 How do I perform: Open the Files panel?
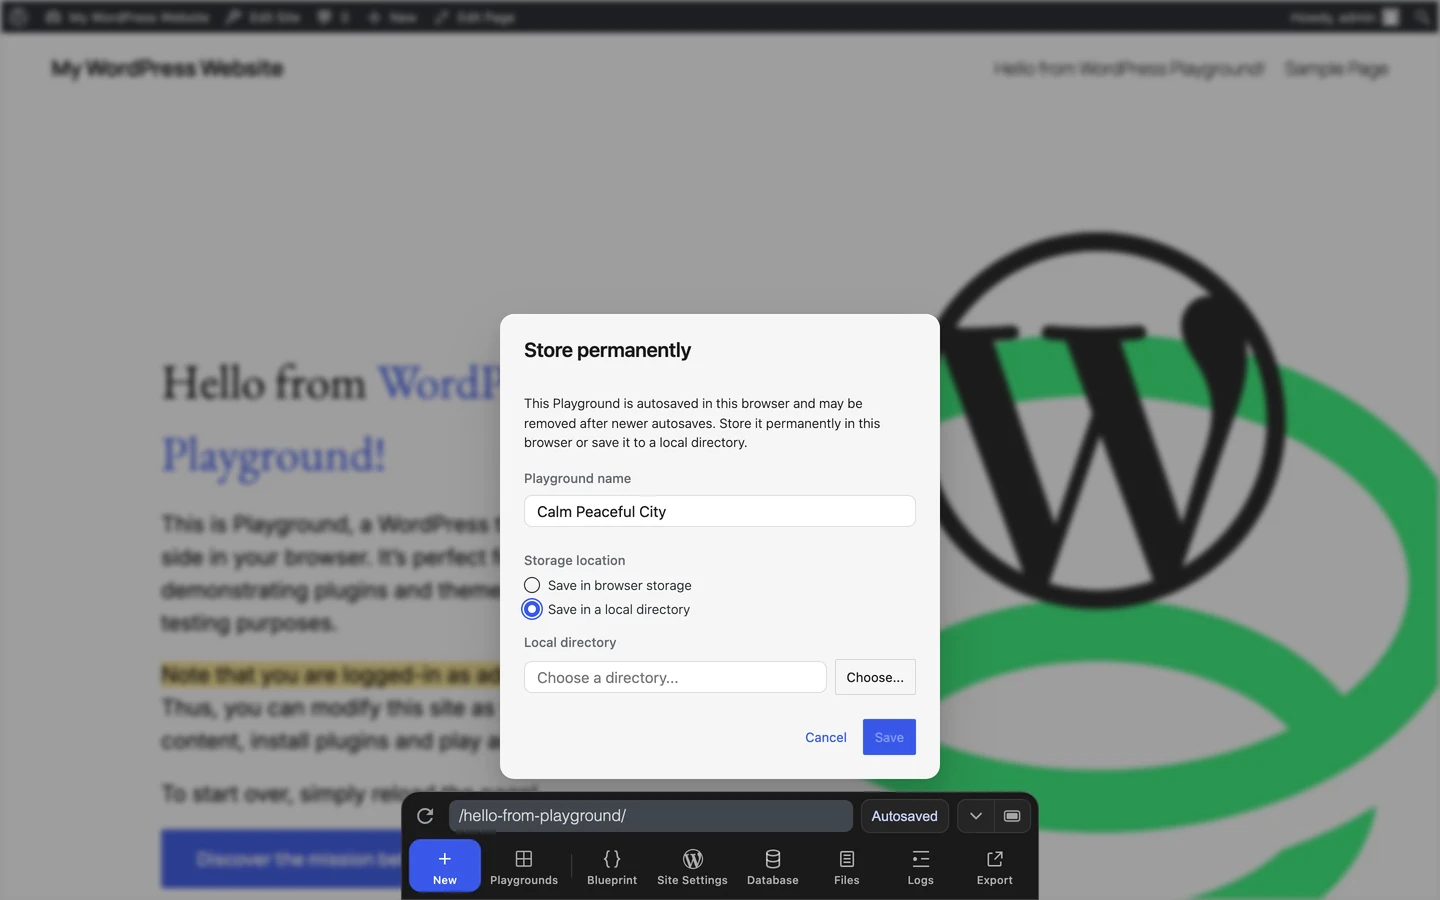(847, 867)
